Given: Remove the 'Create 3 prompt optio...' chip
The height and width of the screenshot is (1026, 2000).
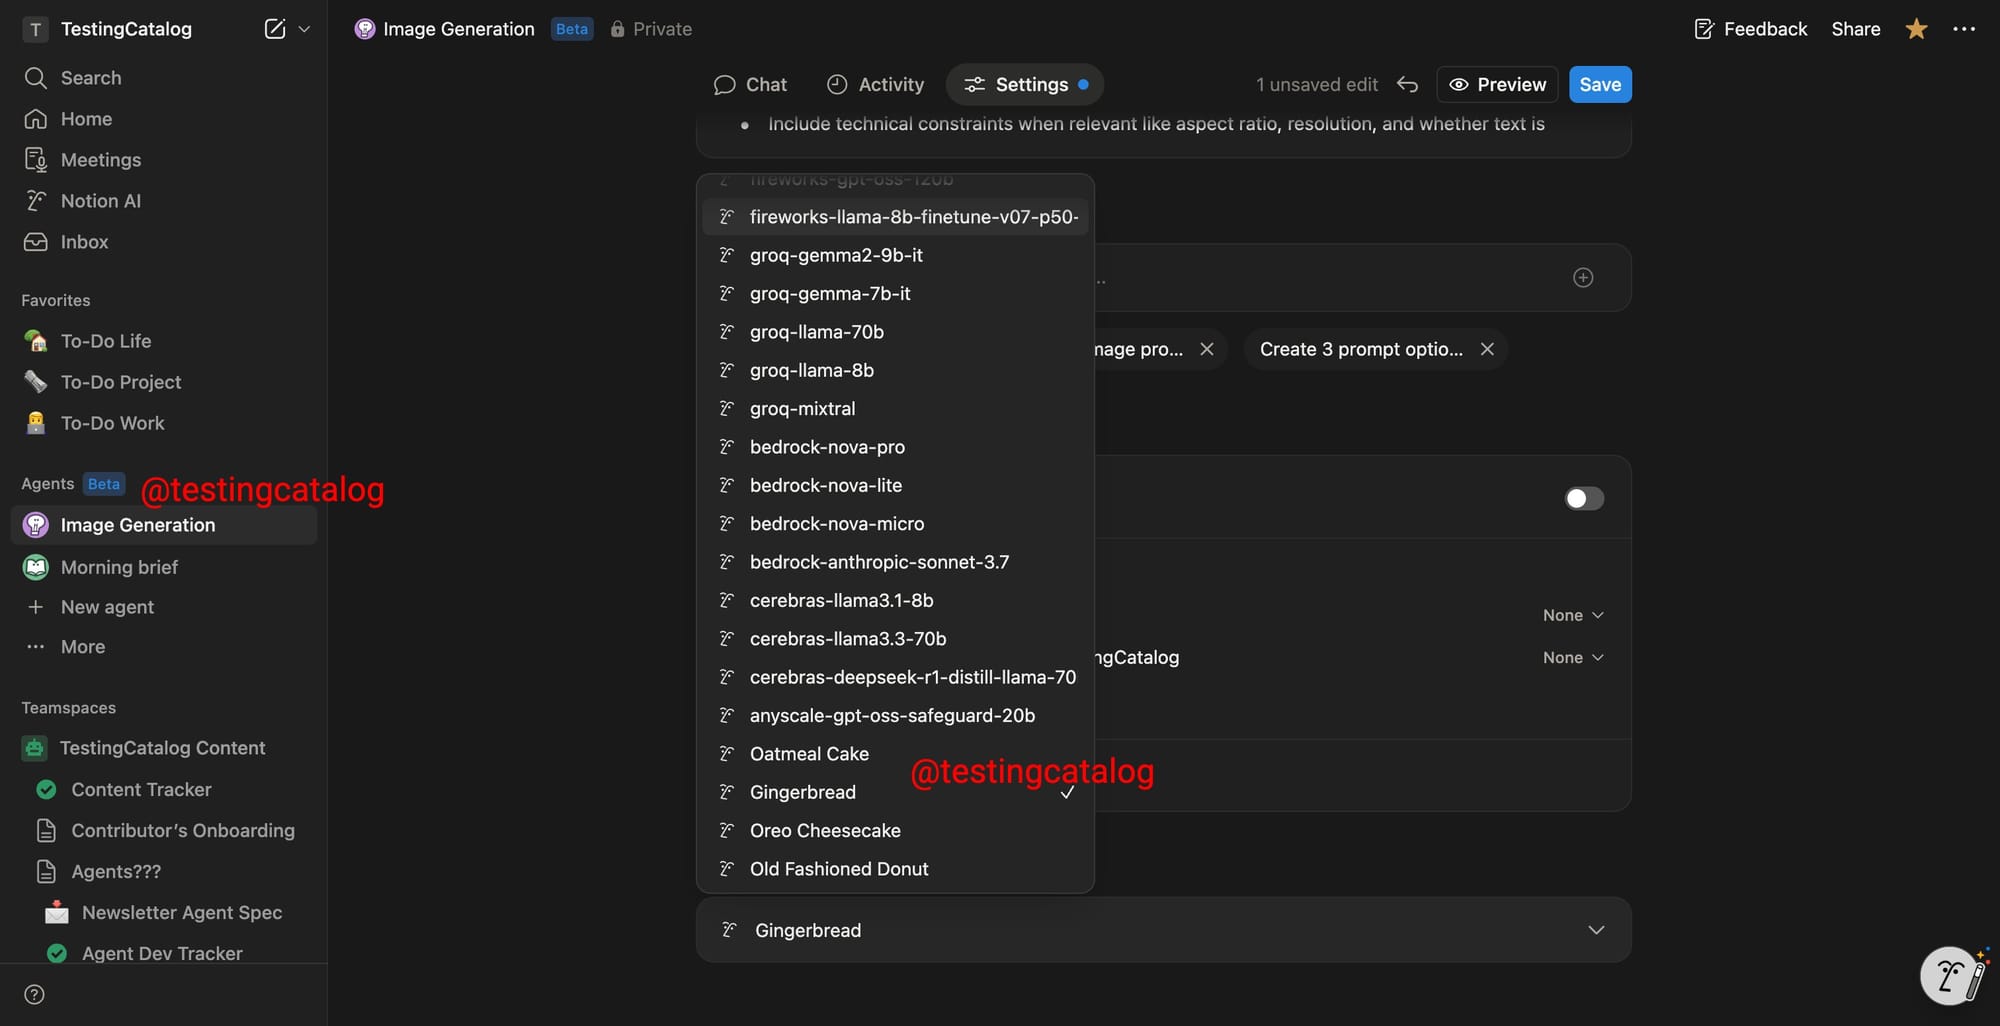Looking at the screenshot, I should 1487,349.
